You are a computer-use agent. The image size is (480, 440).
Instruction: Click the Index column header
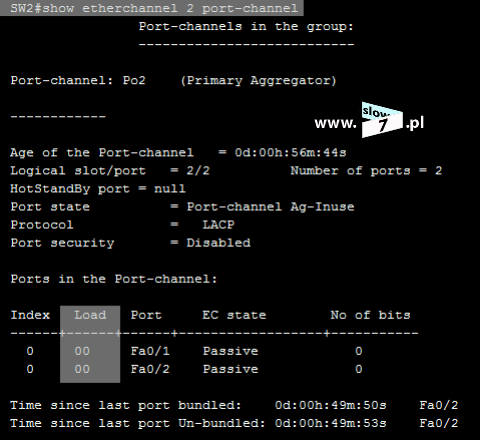(x=30, y=315)
